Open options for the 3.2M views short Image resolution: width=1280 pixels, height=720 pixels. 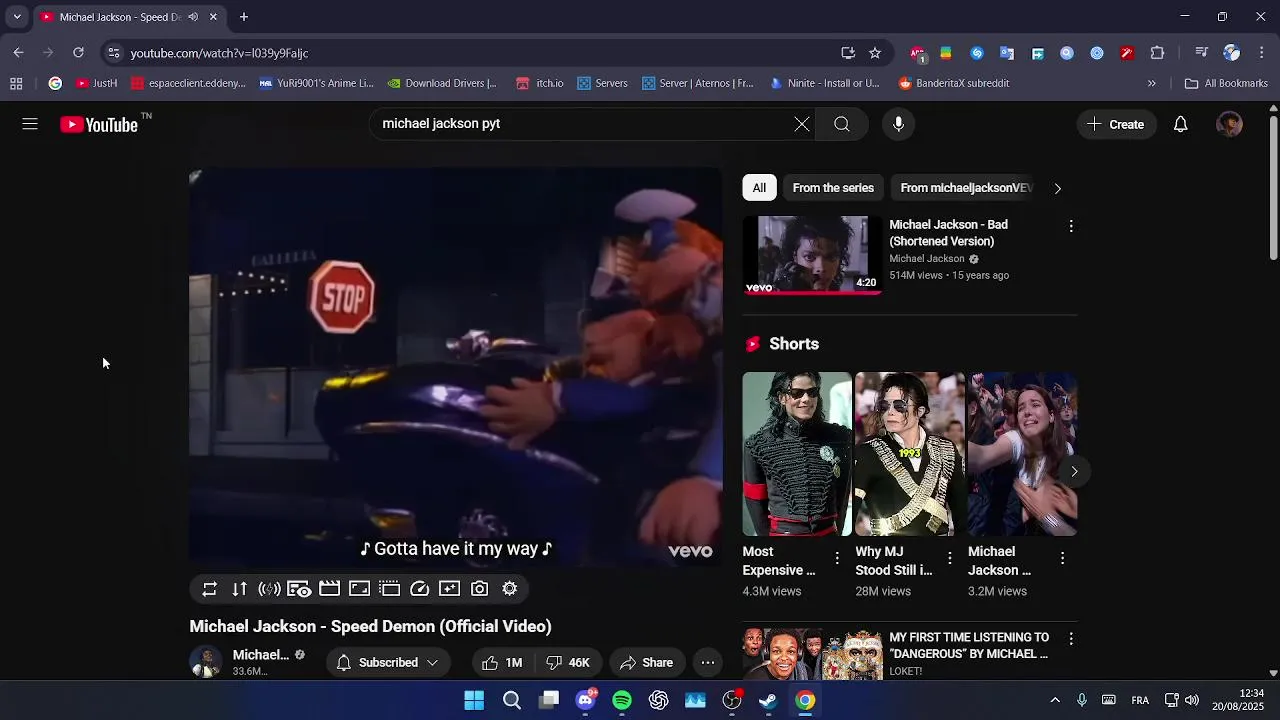(1062, 558)
